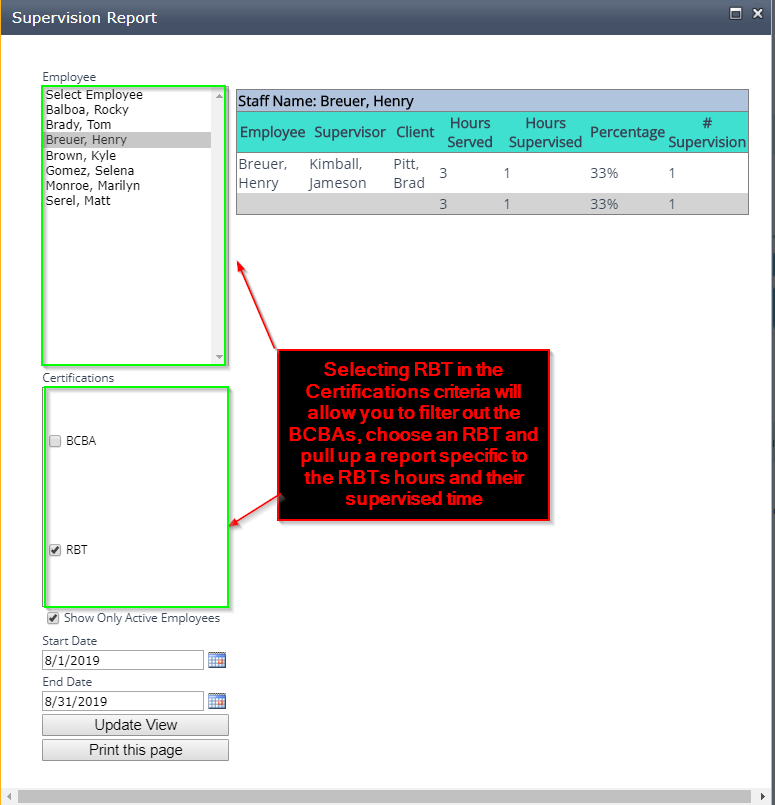
Task: Click the Start Date input field
Action: coord(123,660)
